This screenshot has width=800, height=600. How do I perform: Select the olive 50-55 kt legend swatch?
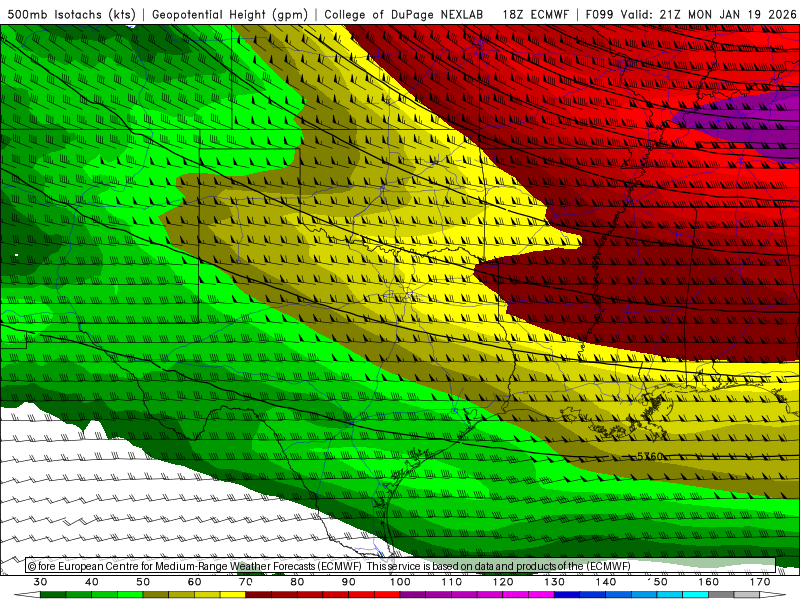pyautogui.click(x=156, y=595)
